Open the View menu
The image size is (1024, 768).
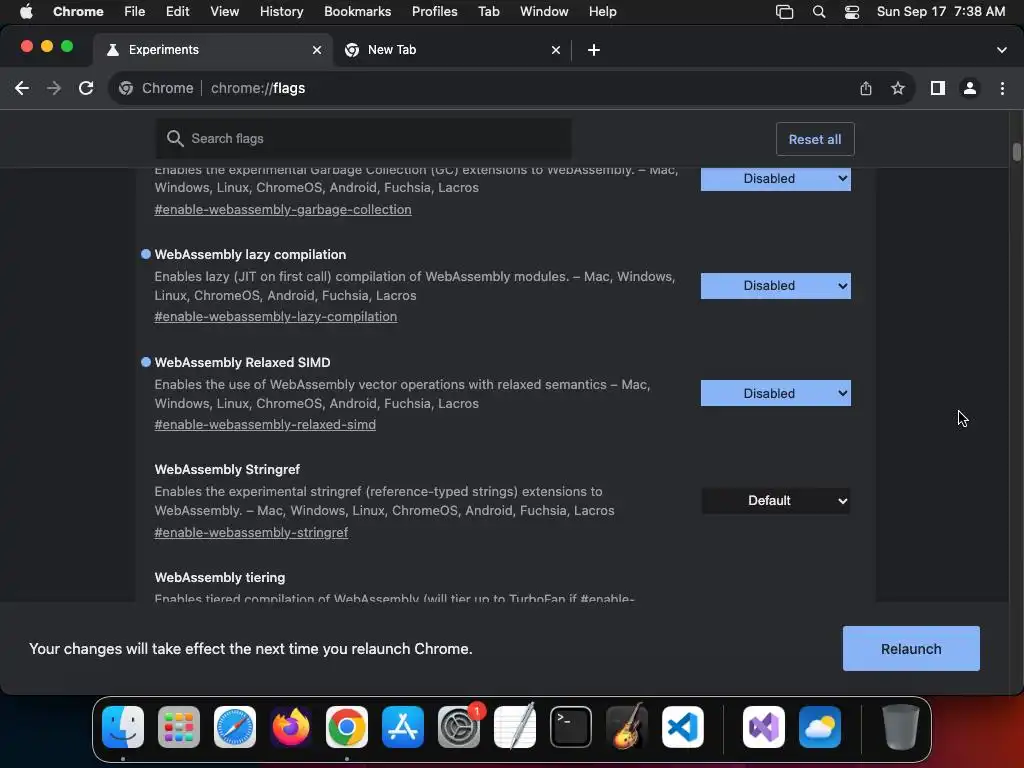224,12
